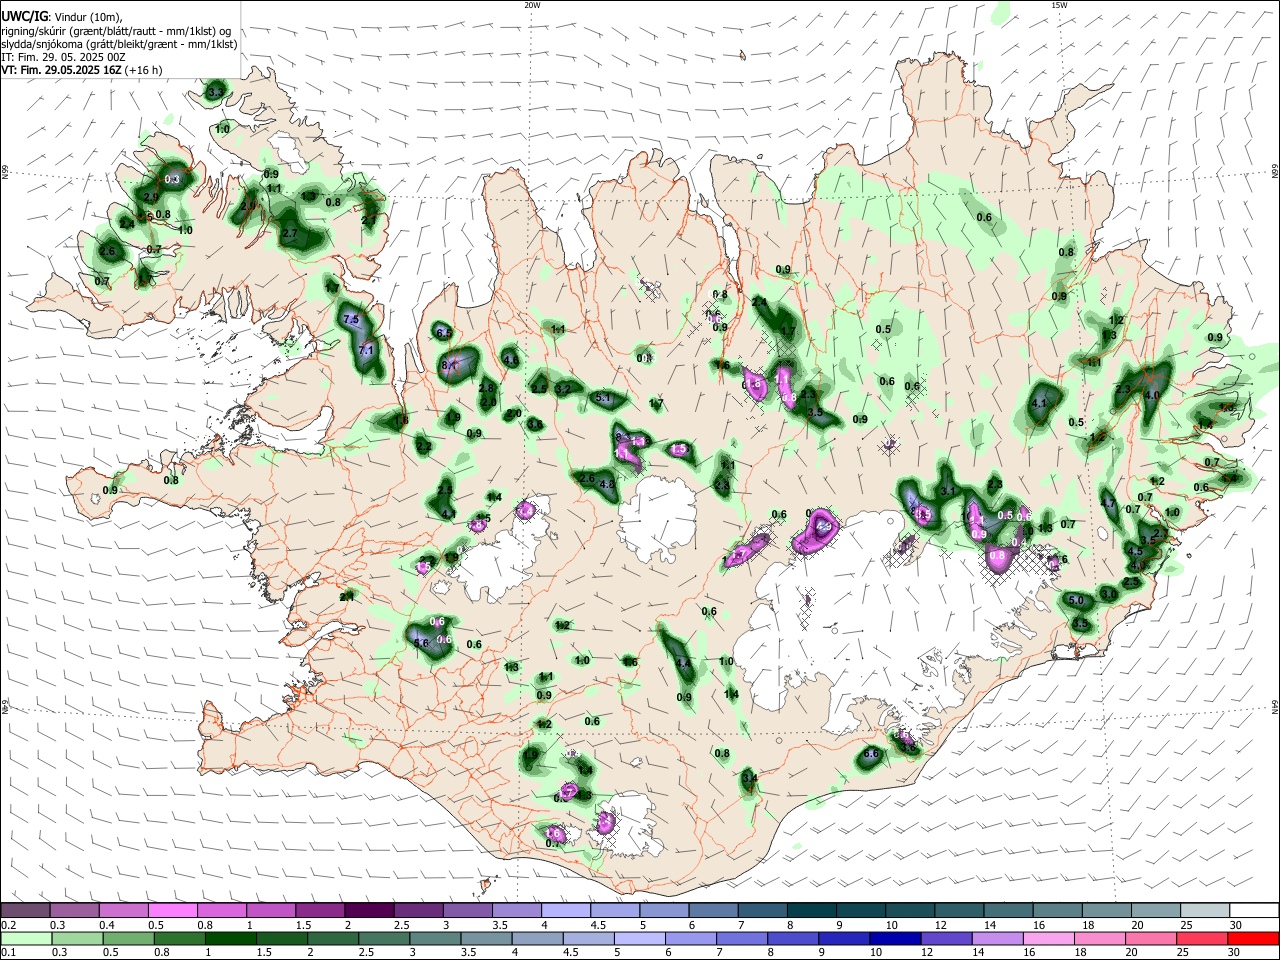Choose the deep blue lower swatch labeled 10

point(894,938)
